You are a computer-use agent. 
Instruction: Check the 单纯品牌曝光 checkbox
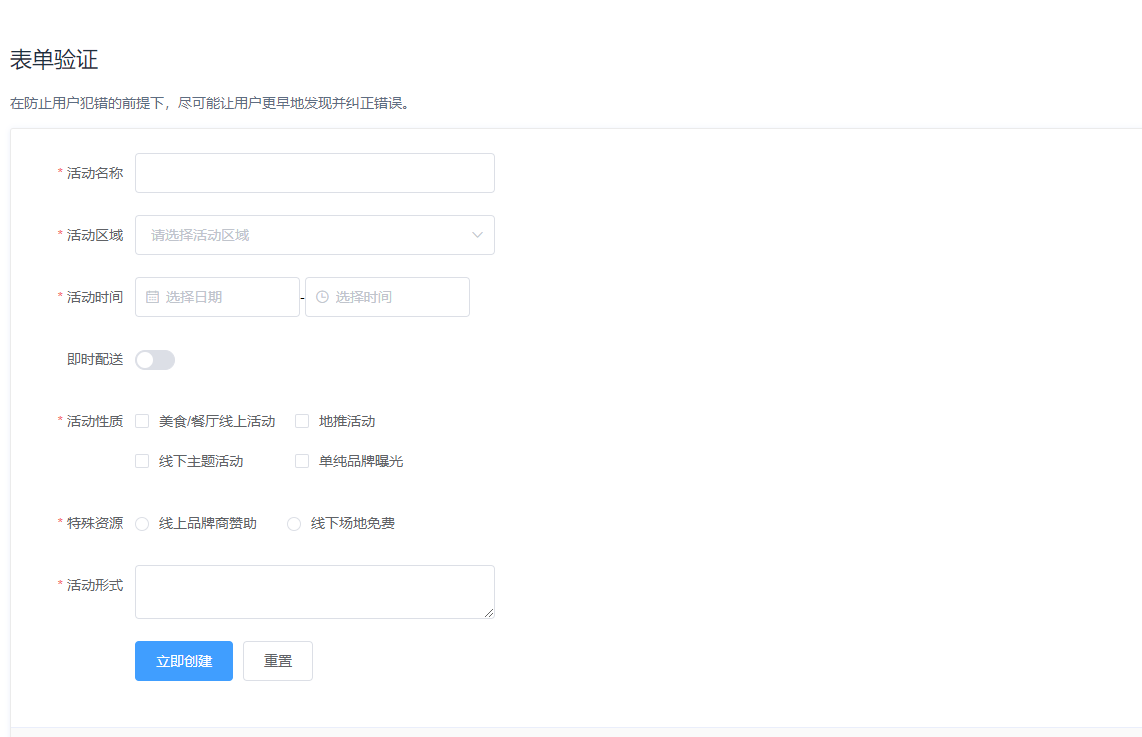tap(302, 460)
